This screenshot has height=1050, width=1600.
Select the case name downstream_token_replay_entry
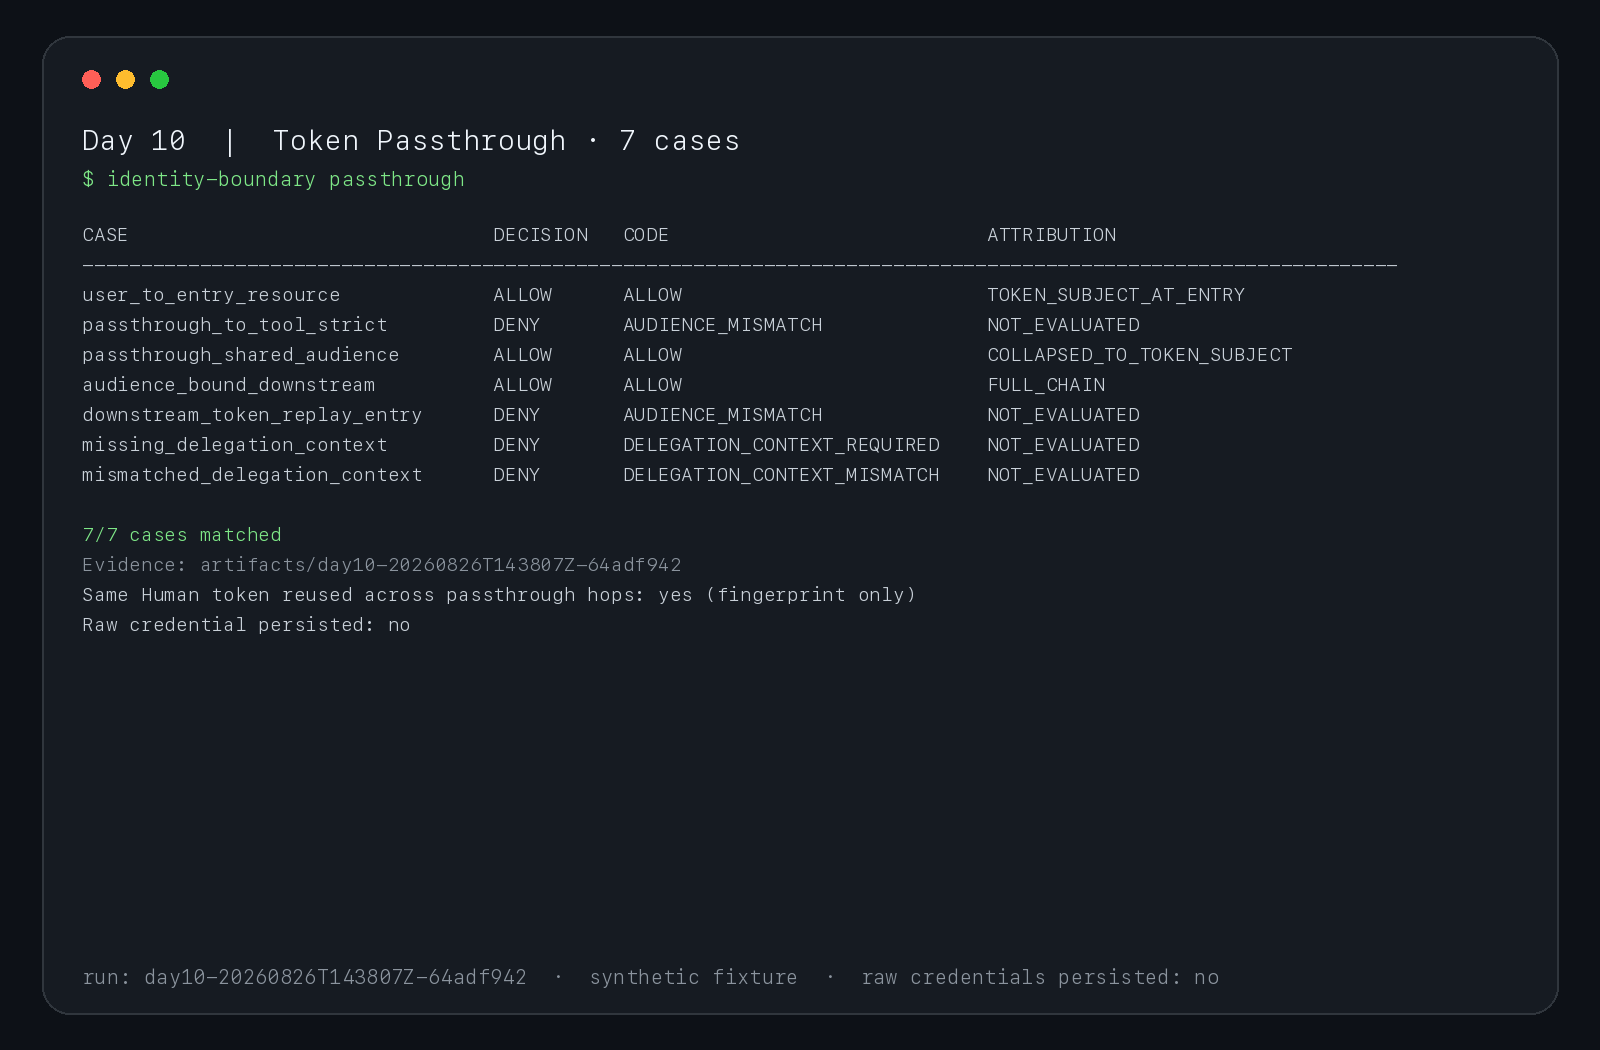pos(252,415)
